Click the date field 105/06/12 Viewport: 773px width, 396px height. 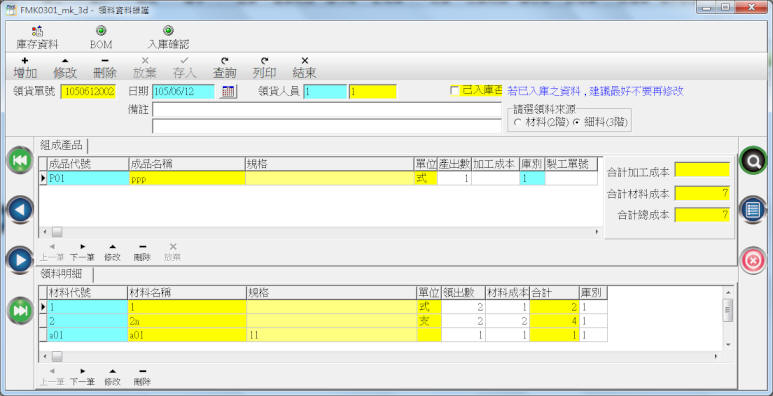(183, 92)
